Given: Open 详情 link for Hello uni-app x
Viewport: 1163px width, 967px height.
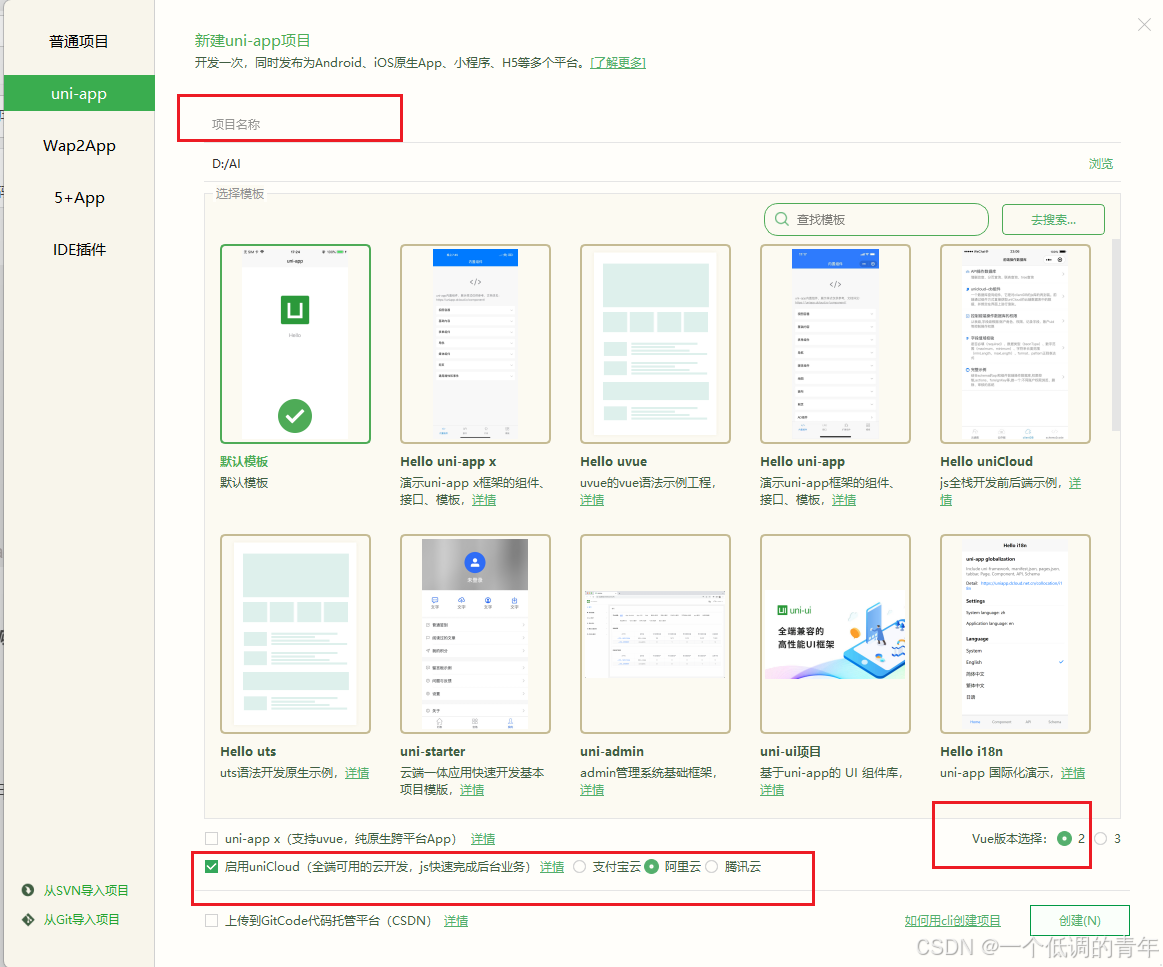Looking at the screenshot, I should (484, 501).
